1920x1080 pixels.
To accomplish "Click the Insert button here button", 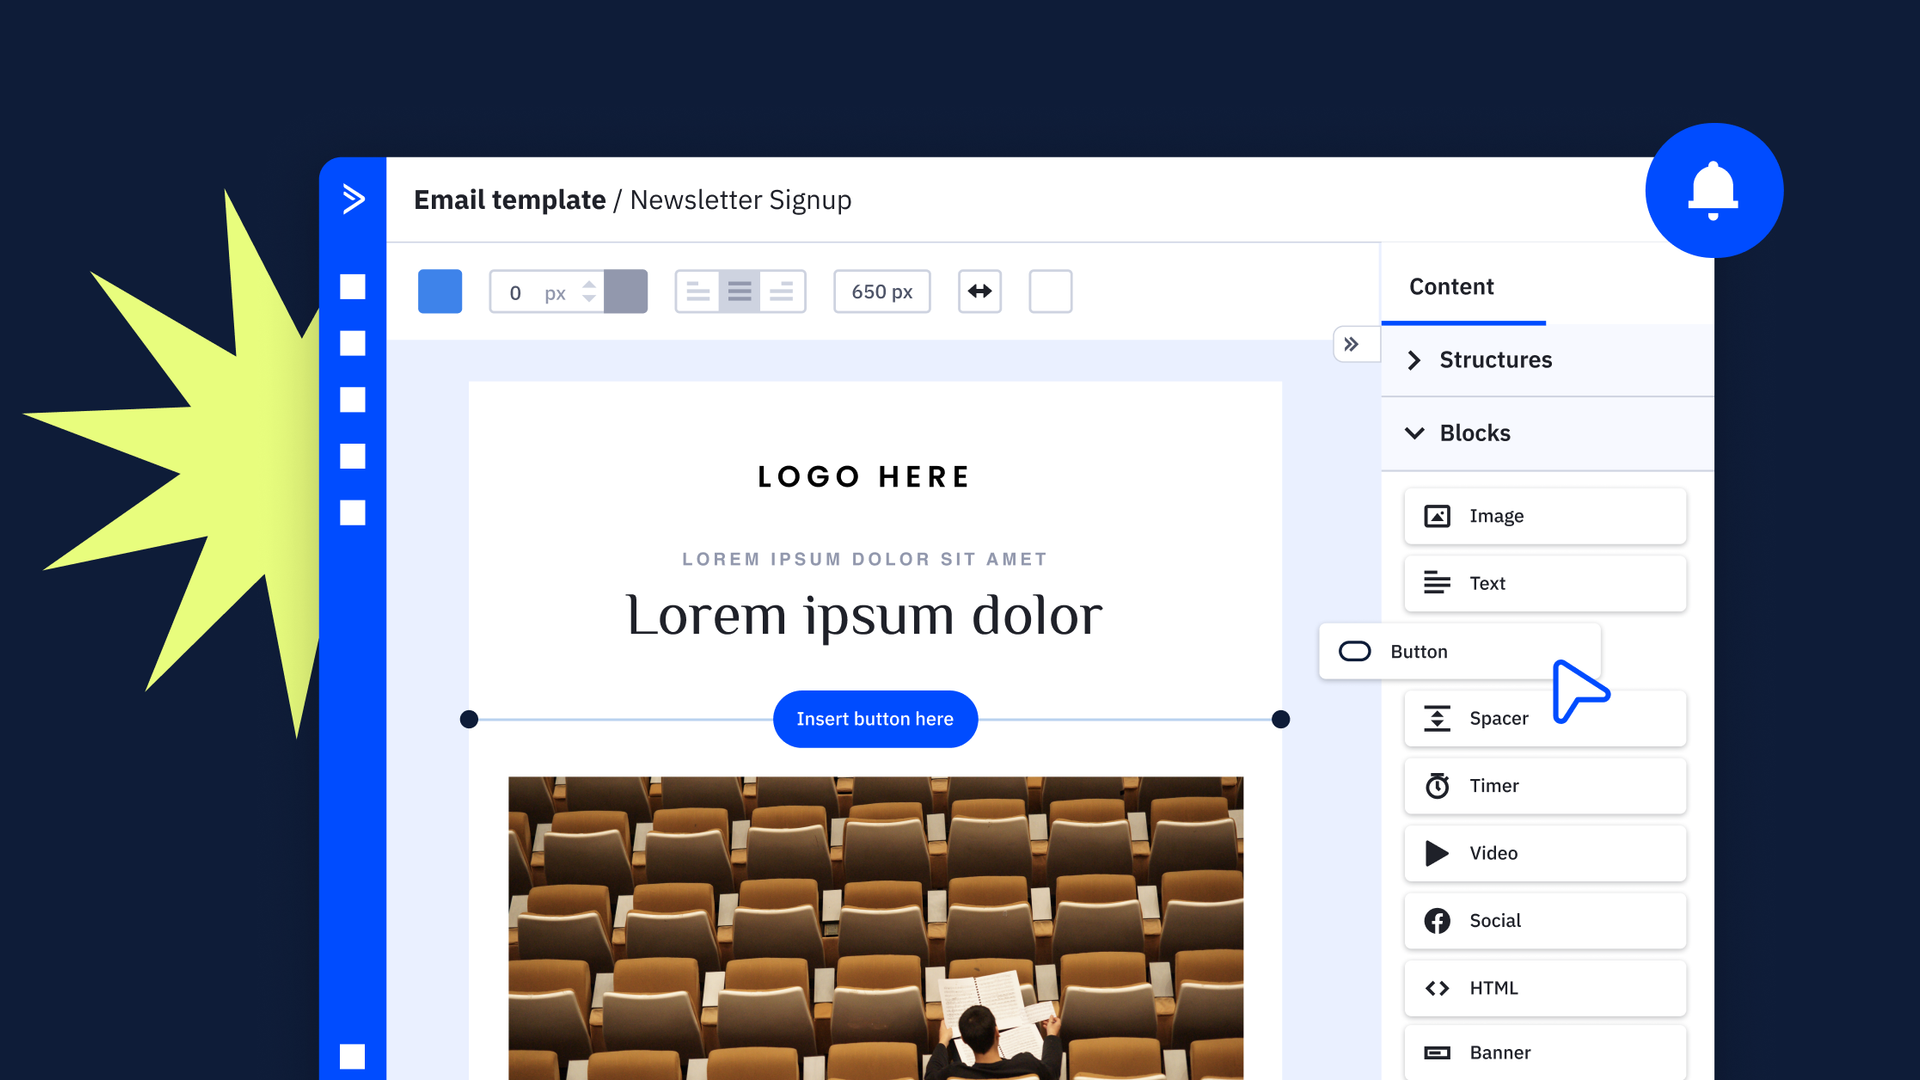I will click(875, 719).
